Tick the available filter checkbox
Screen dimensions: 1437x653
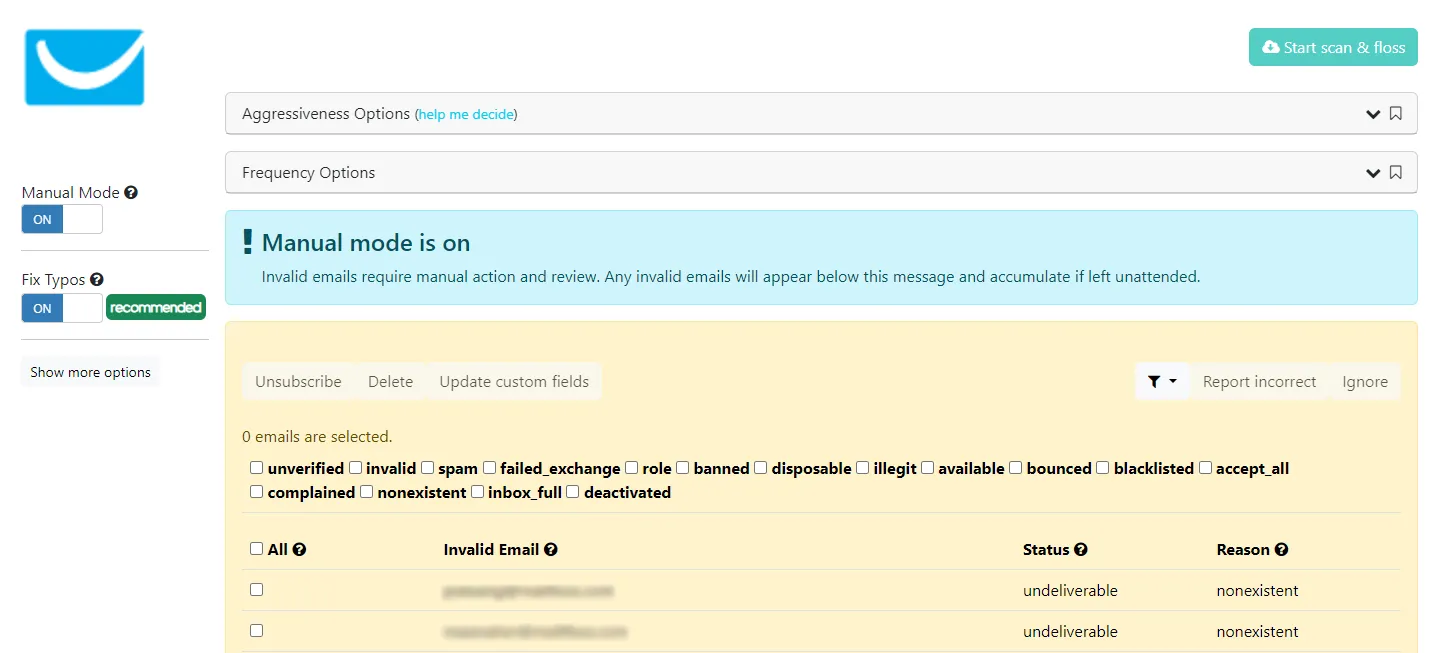[927, 468]
